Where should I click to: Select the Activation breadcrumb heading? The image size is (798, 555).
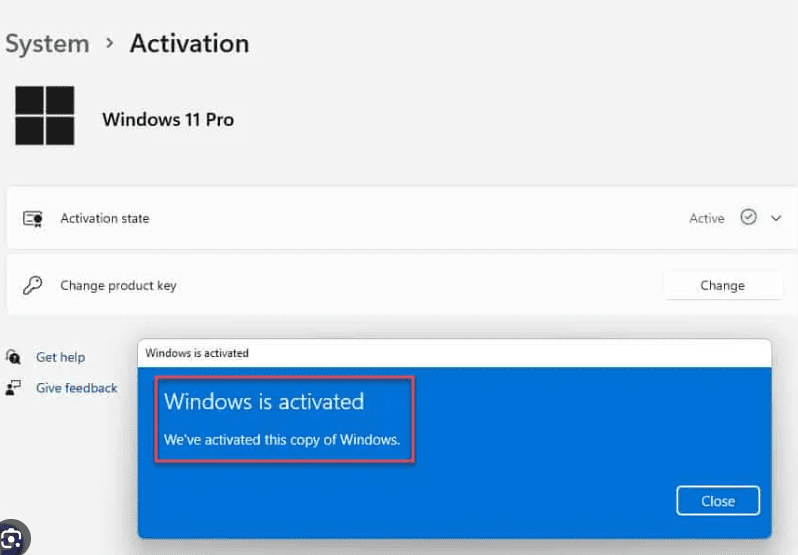(x=189, y=44)
